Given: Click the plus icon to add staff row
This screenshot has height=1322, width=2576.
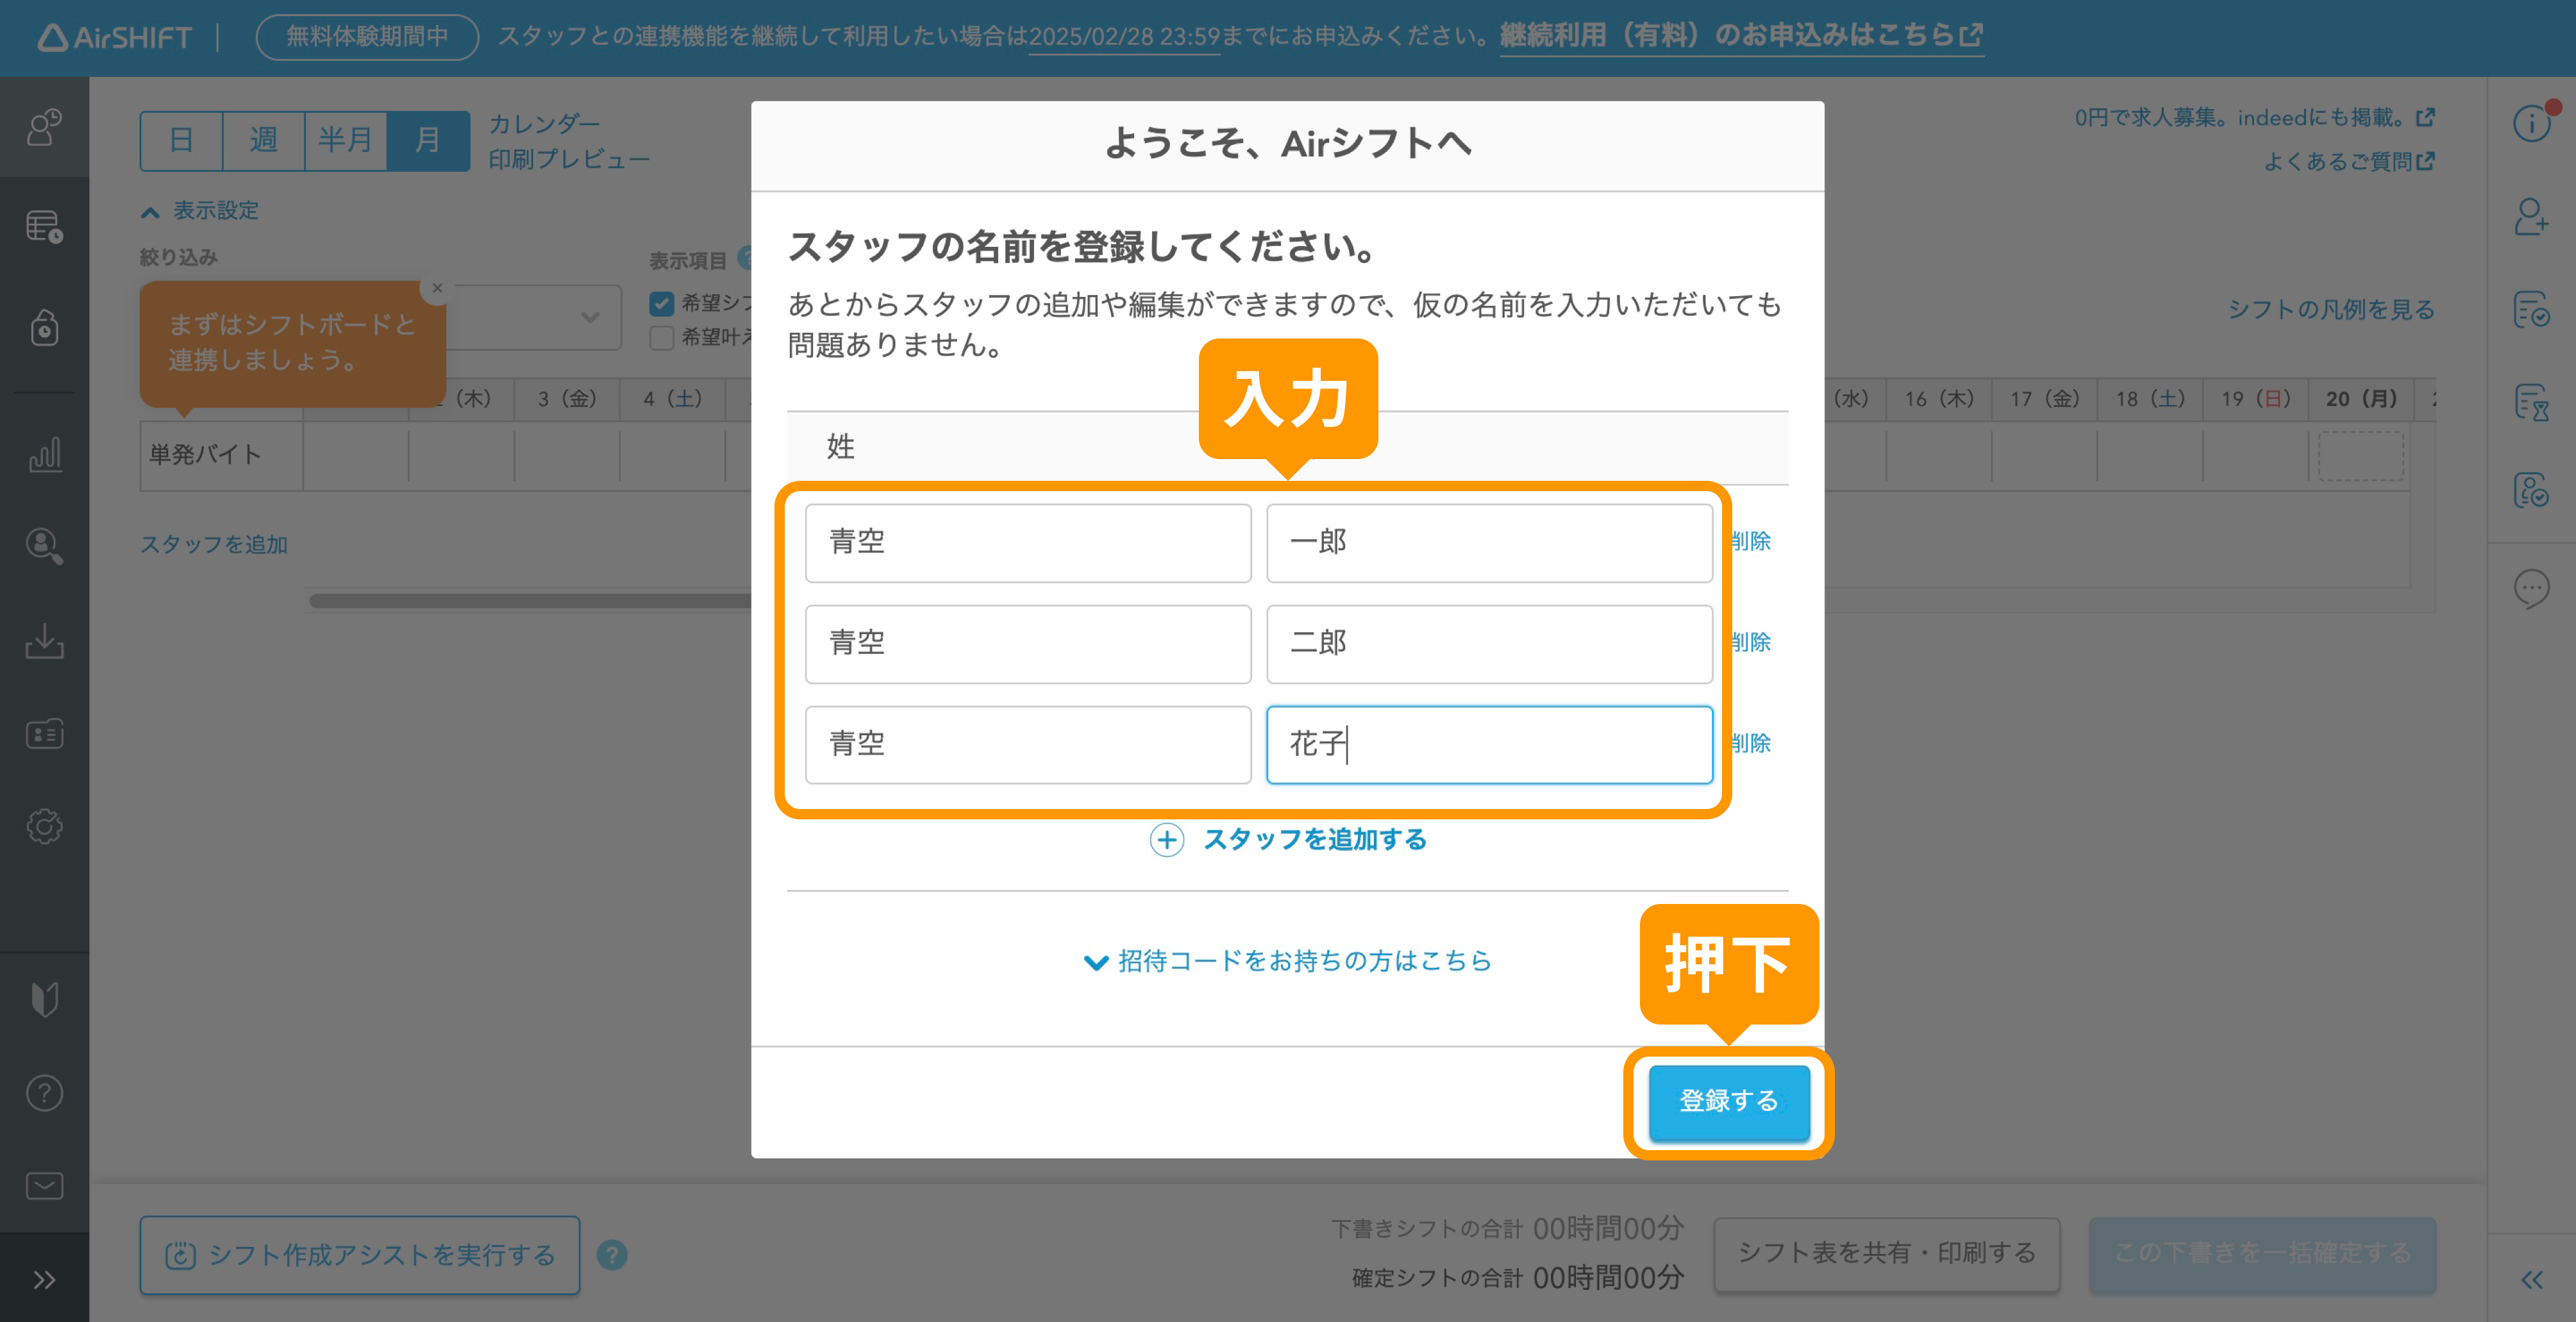Looking at the screenshot, I should (1167, 840).
